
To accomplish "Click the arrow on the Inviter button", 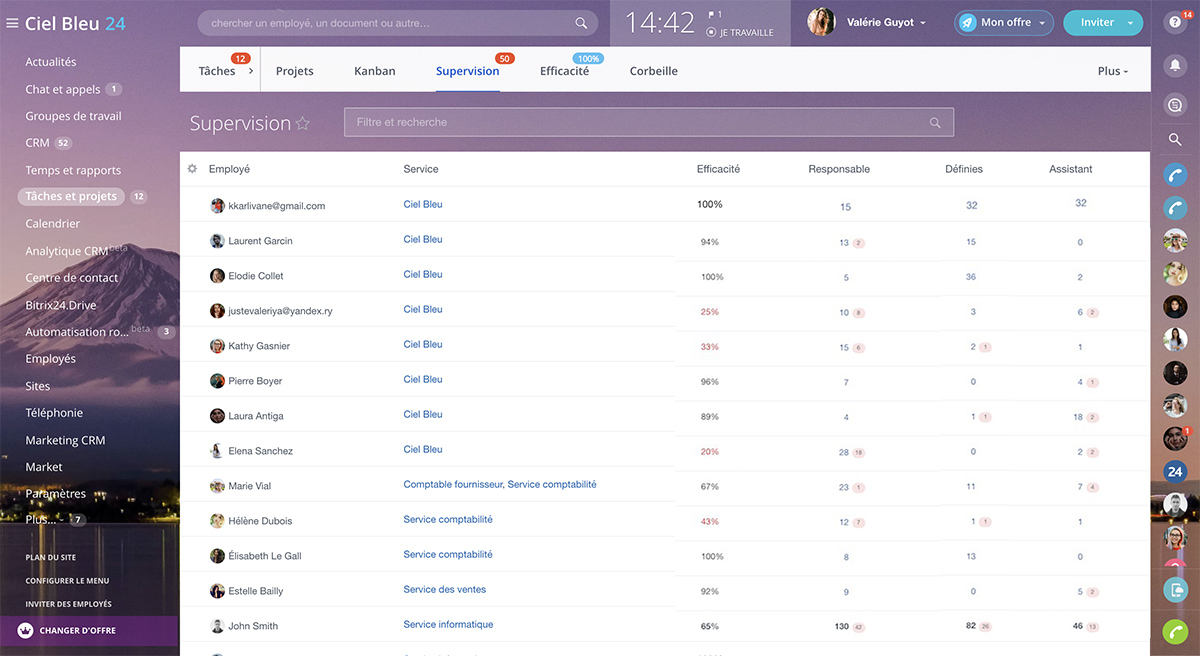I will [x=1130, y=23].
